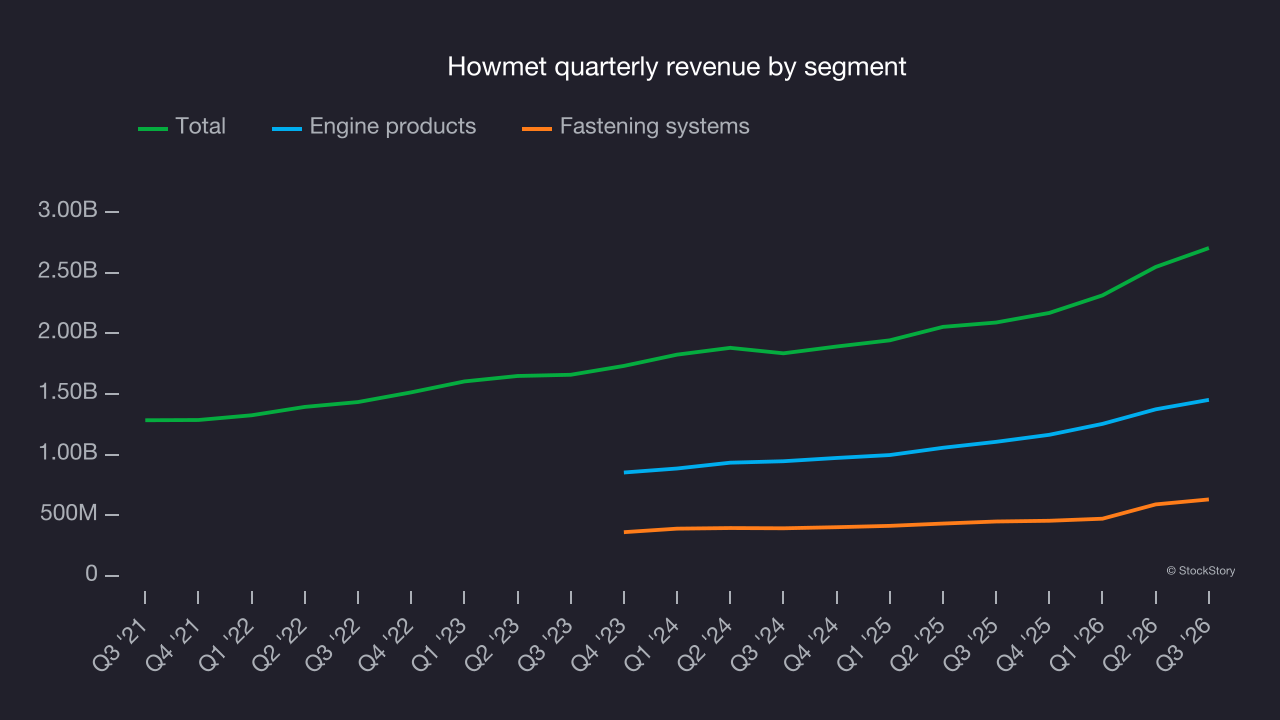Click the Fastening systems line start at Q4 '23
Image resolution: width=1280 pixels, height=720 pixels.
coord(624,532)
